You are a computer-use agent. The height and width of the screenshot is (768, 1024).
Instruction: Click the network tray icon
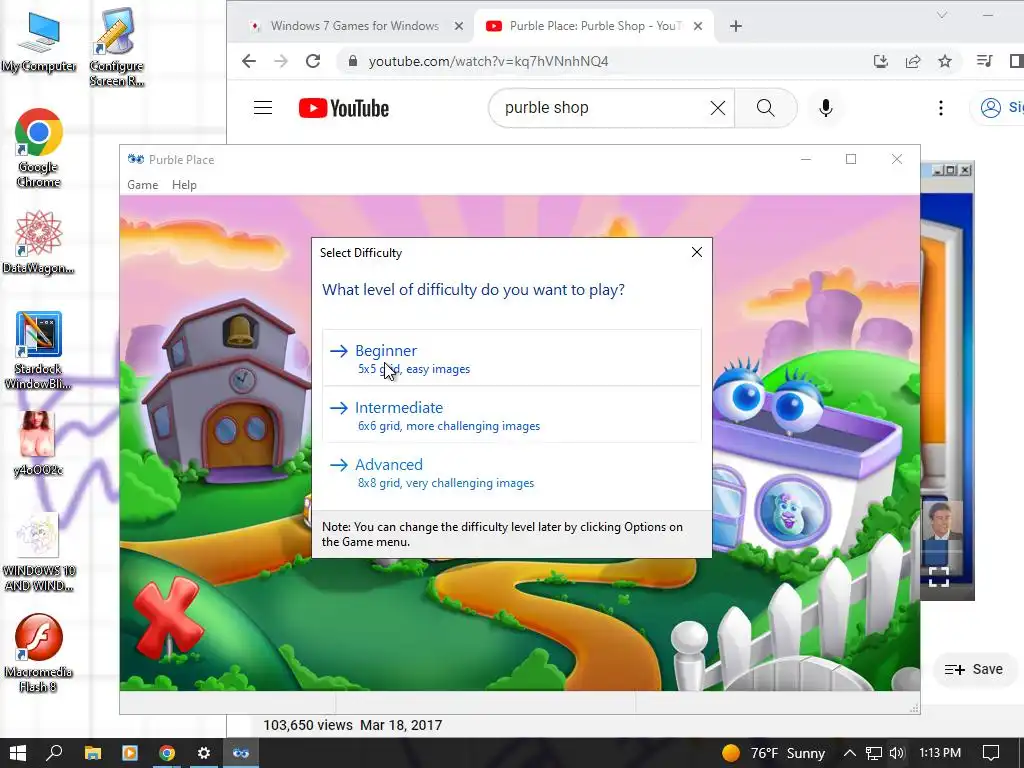click(874, 753)
